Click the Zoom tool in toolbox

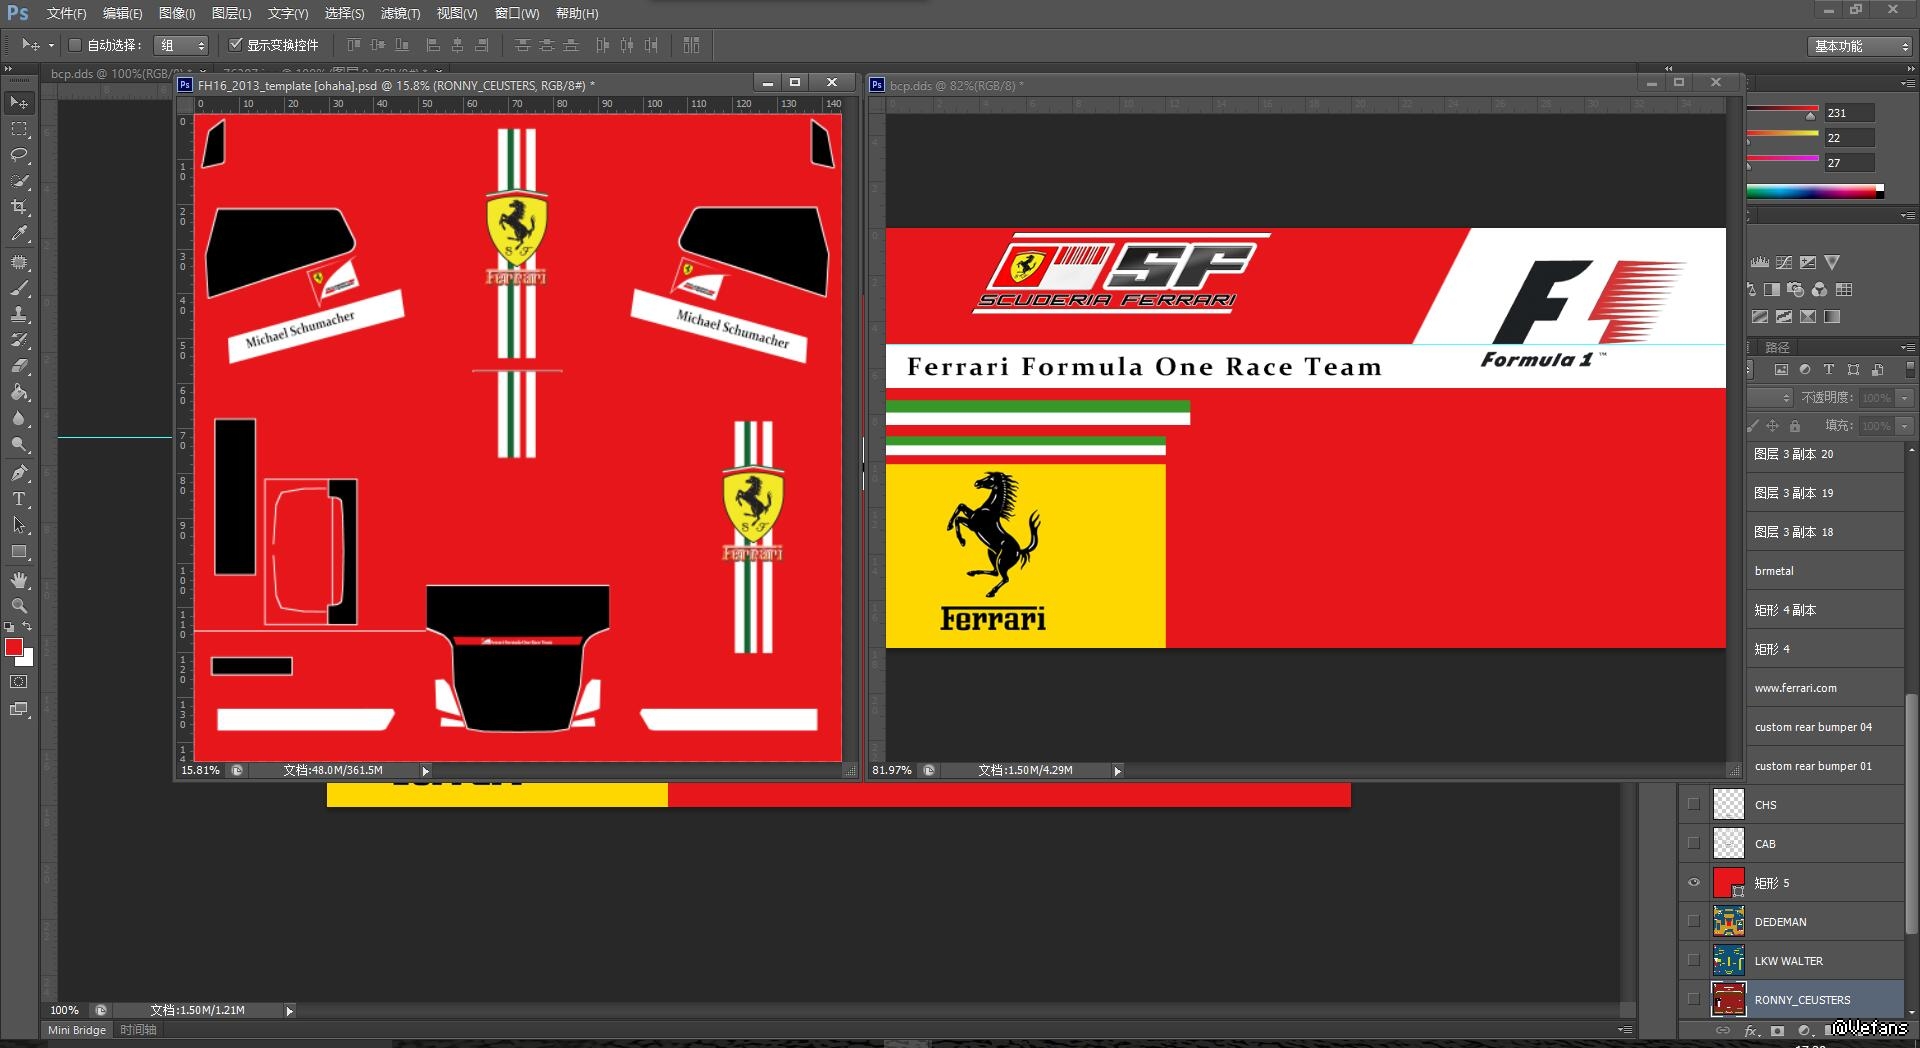[x=19, y=606]
